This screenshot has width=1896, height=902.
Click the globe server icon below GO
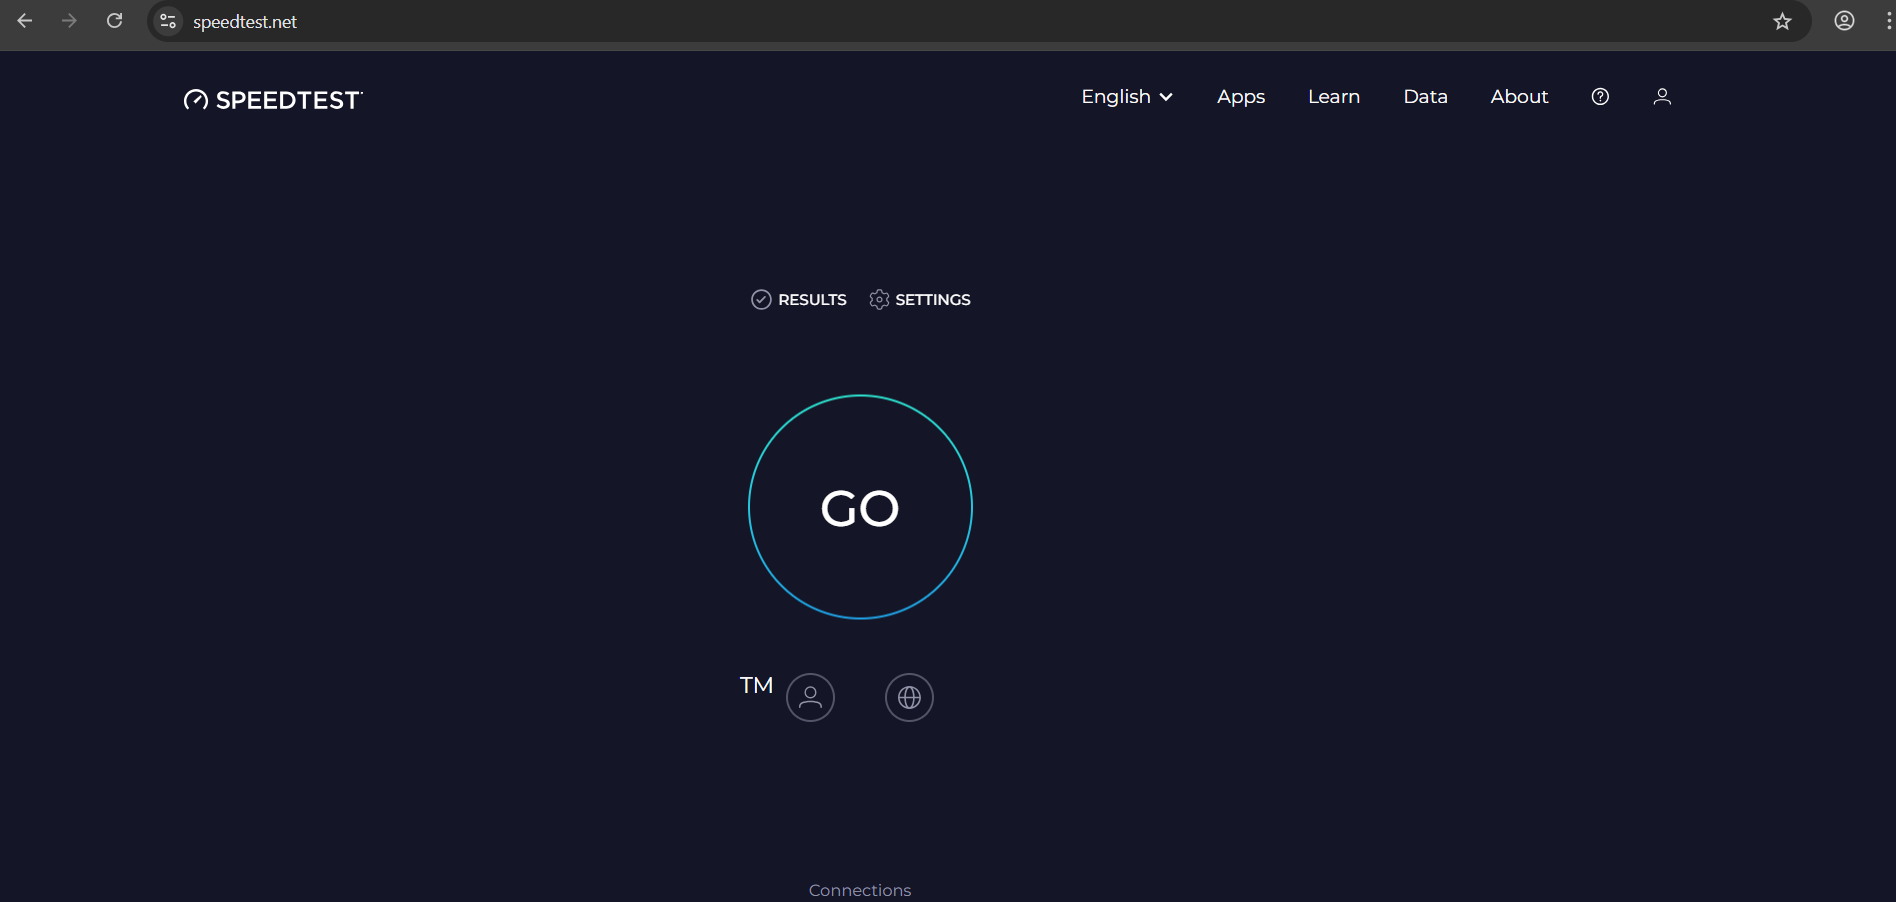click(x=909, y=697)
